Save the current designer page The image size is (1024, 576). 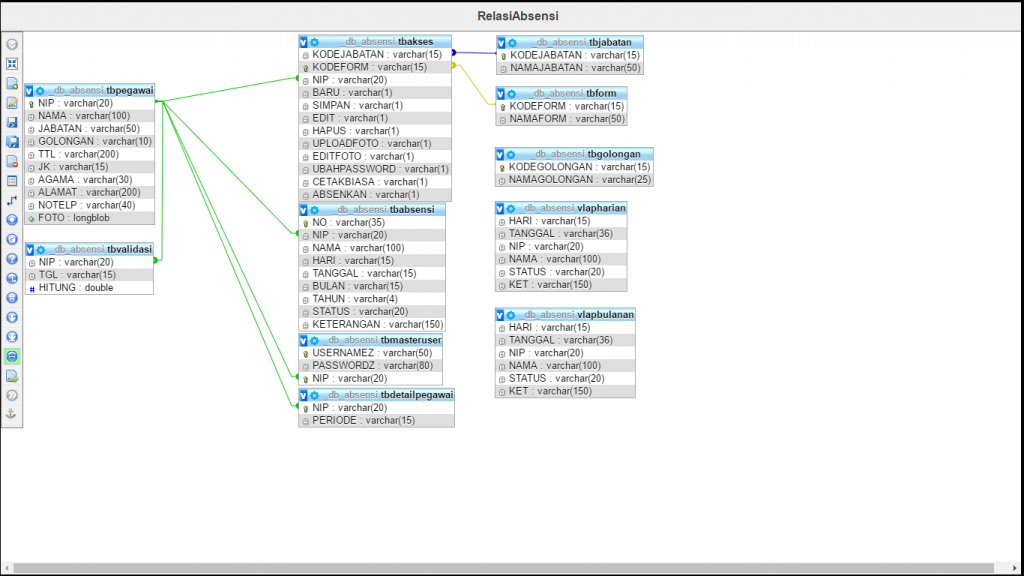(x=12, y=122)
